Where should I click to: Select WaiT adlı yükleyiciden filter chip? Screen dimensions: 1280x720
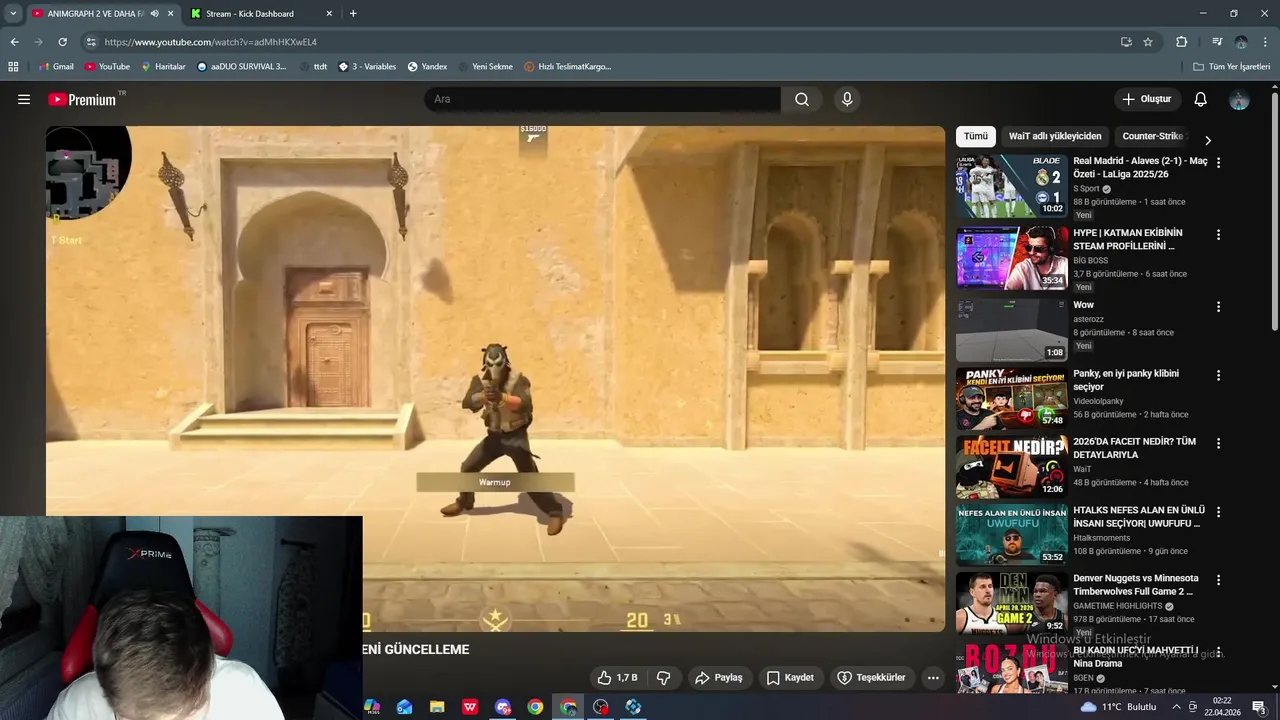click(1055, 136)
